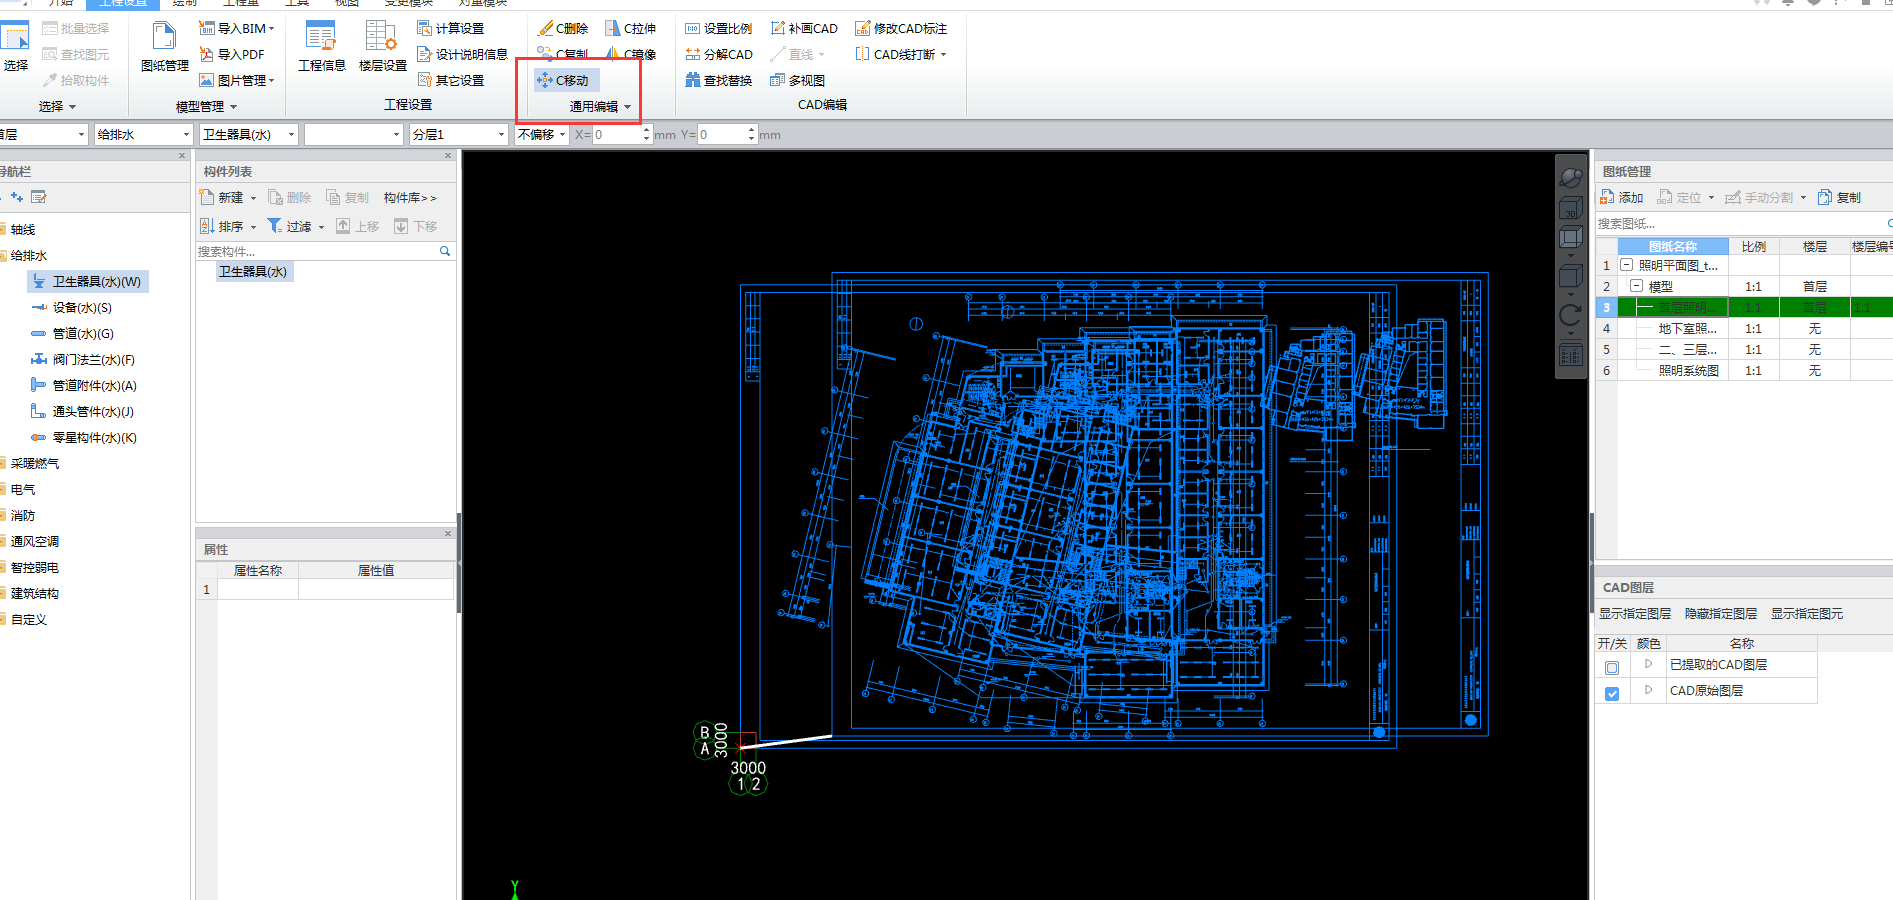Click 设置比例 set scale tool
Screen dimensions: 1893x900
click(718, 28)
